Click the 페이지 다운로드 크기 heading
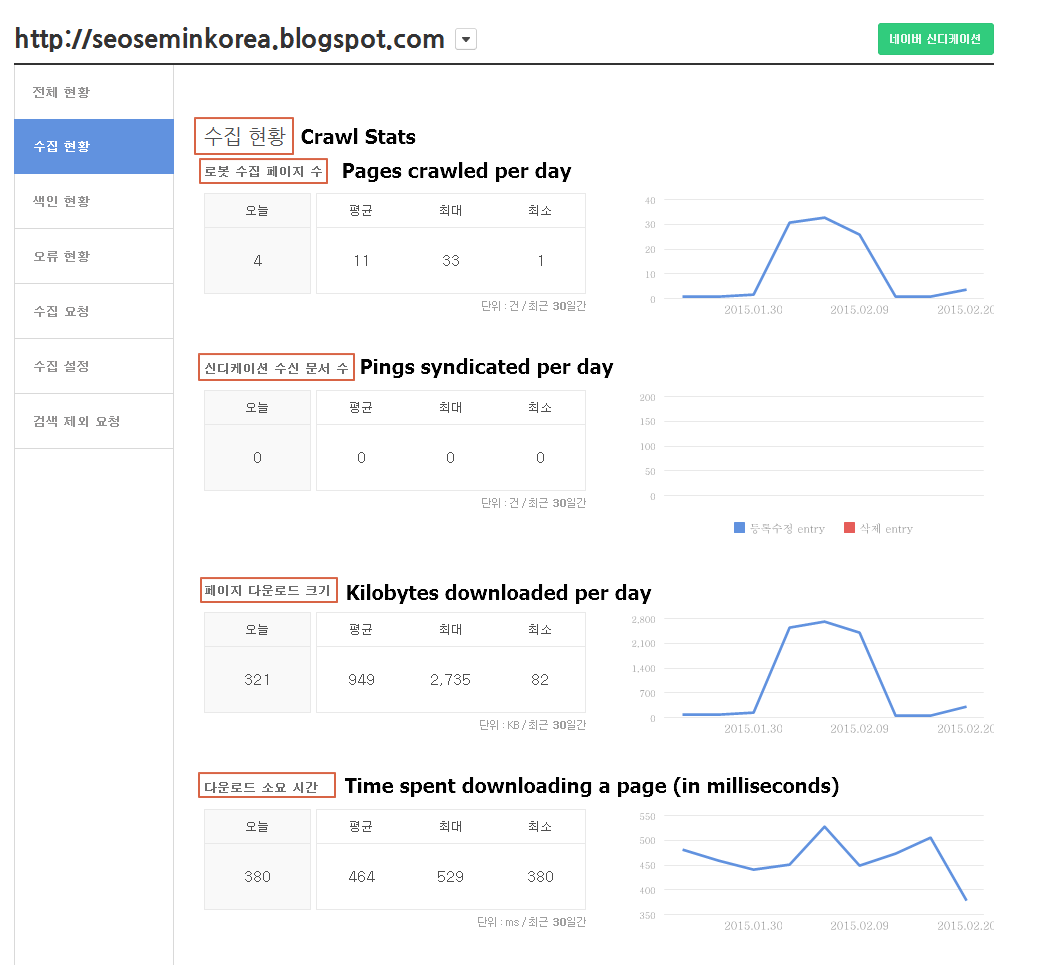This screenshot has width=1044, height=965. (x=267, y=591)
